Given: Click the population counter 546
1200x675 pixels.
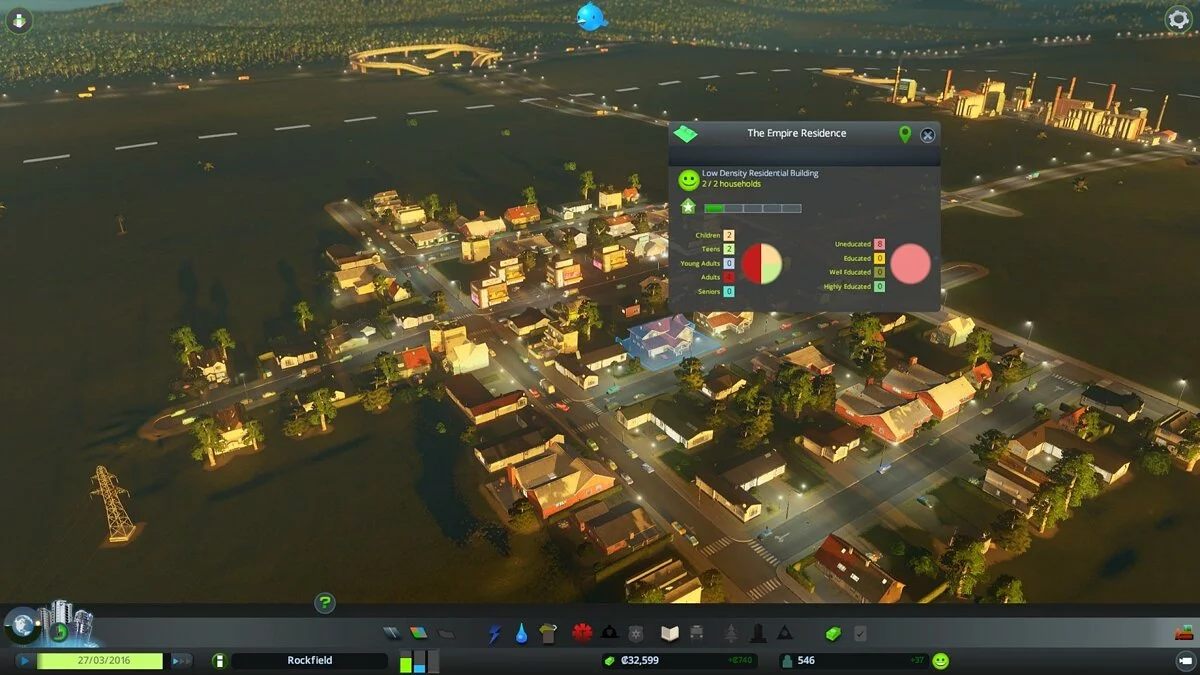Looking at the screenshot, I should [x=806, y=661].
